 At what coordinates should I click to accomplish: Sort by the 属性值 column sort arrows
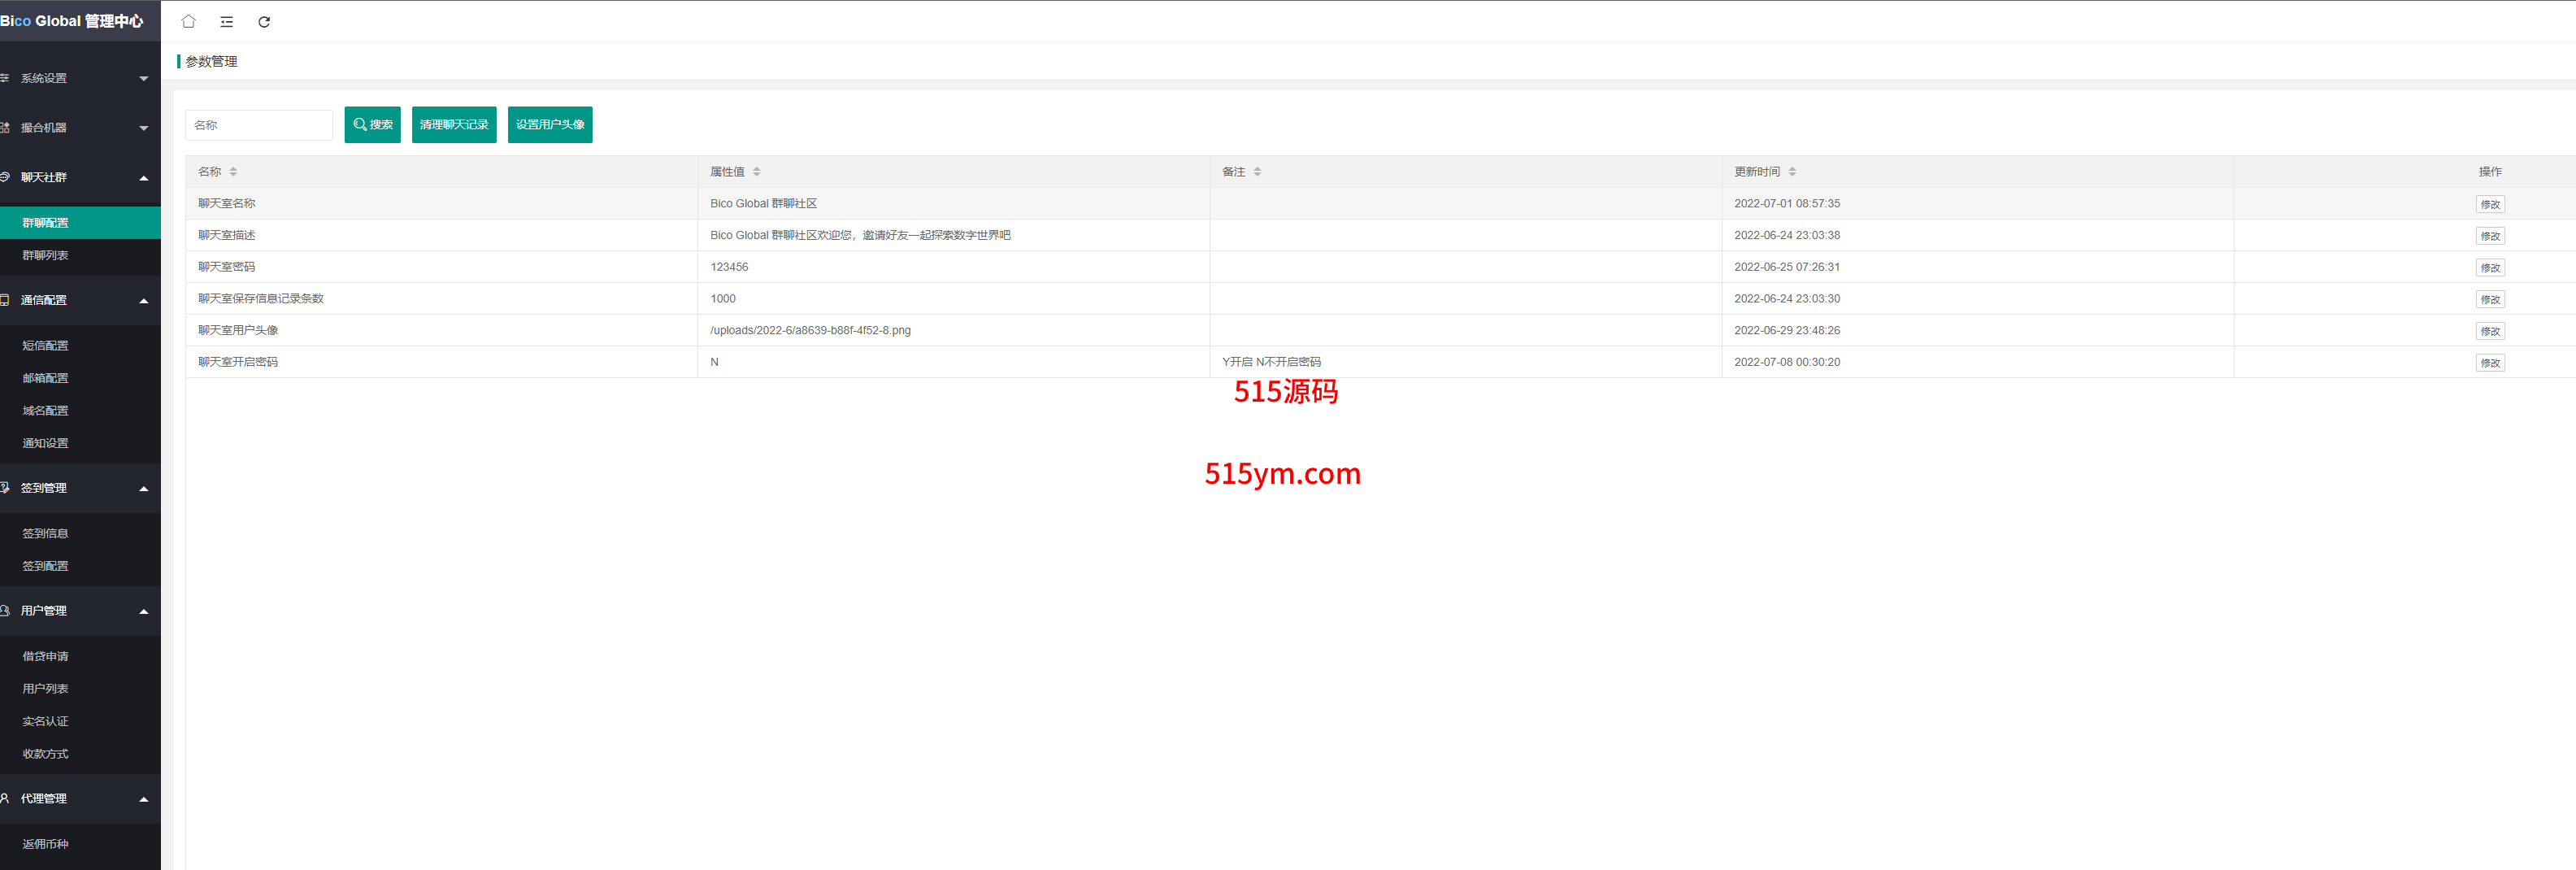point(757,172)
